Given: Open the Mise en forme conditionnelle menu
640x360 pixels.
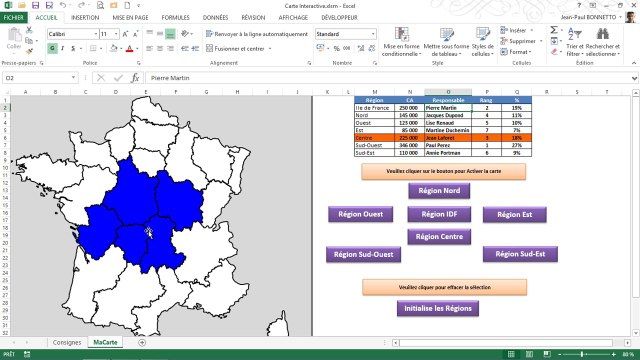Looking at the screenshot, I should pyautogui.click(x=401, y=42).
